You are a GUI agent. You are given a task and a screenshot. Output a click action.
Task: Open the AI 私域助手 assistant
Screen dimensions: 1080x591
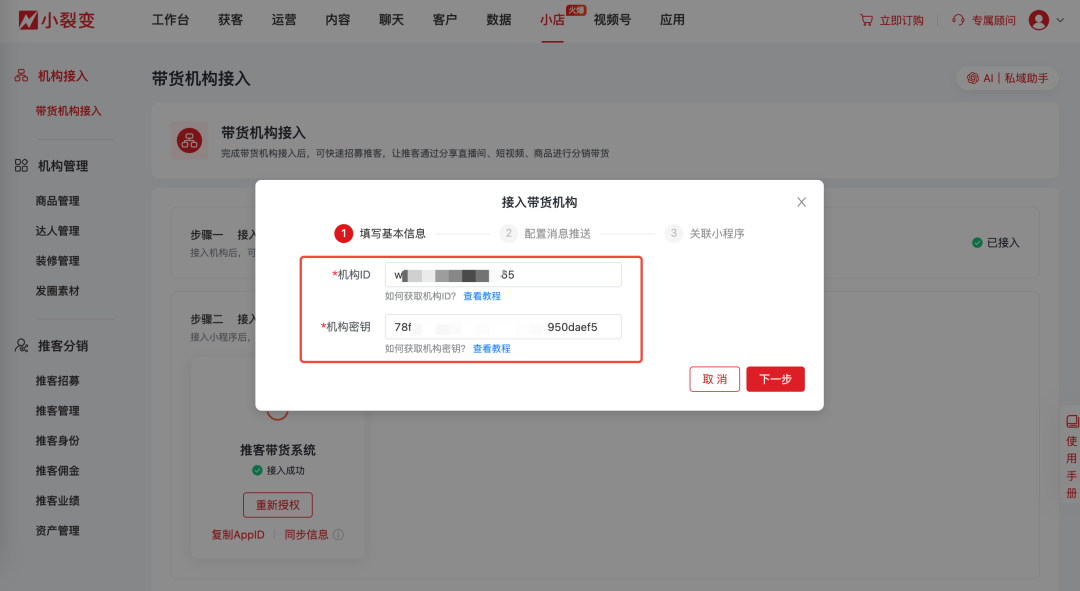pyautogui.click(x=1007, y=77)
